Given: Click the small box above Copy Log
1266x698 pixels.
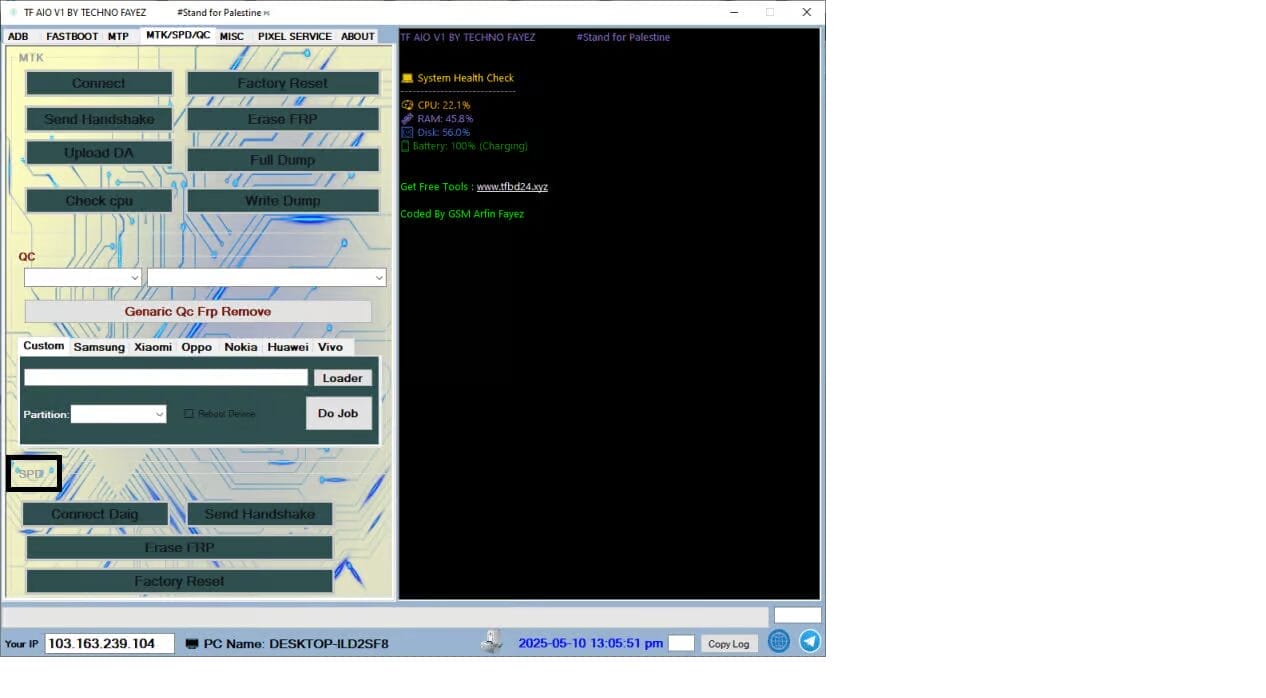Looking at the screenshot, I should point(797,615).
